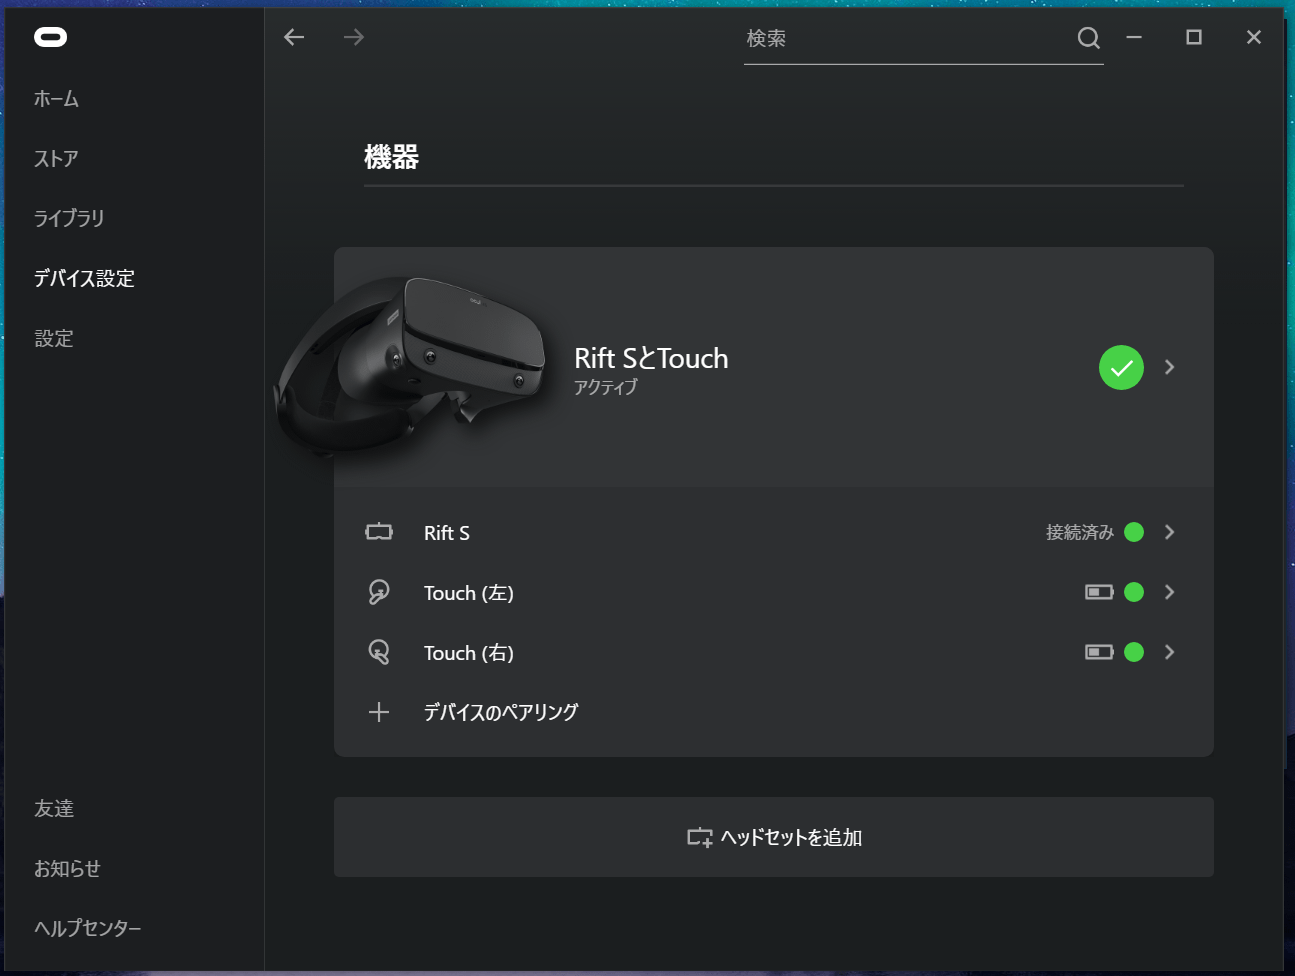
Task: Open ヘルプセンター in the sidebar
Action: [88, 928]
